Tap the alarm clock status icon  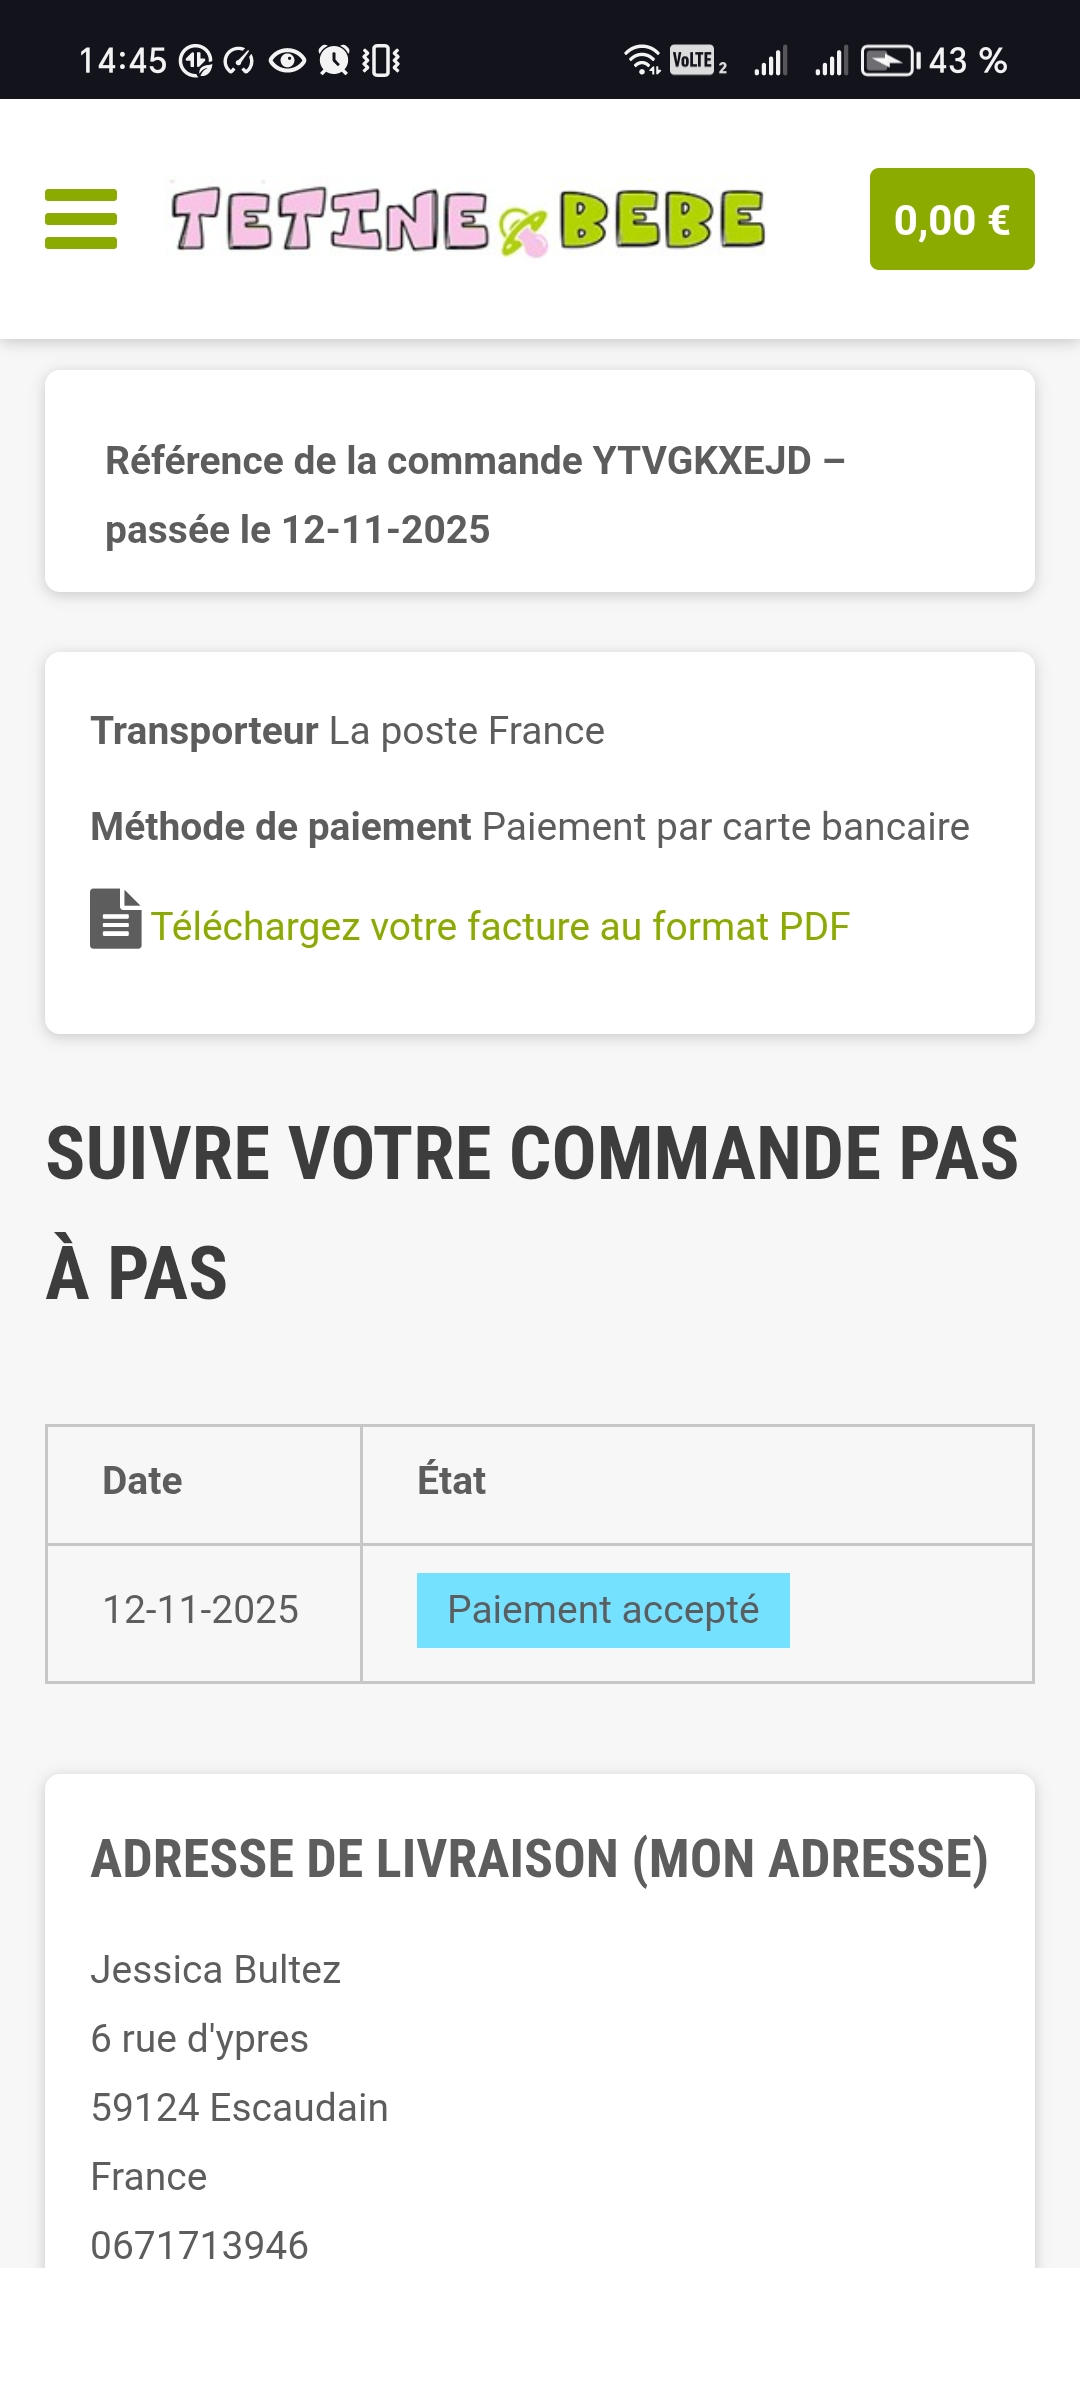point(334,61)
